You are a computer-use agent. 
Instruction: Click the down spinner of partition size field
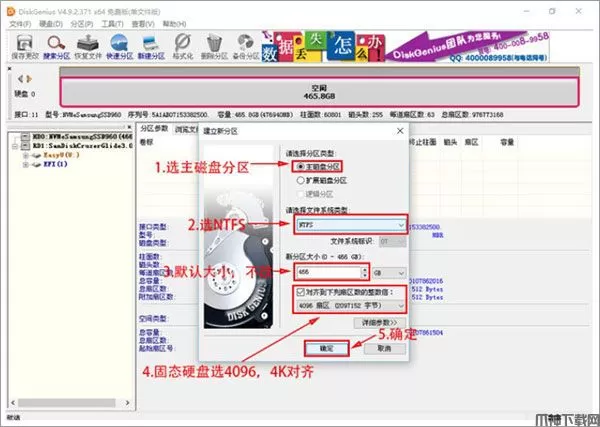coord(365,275)
